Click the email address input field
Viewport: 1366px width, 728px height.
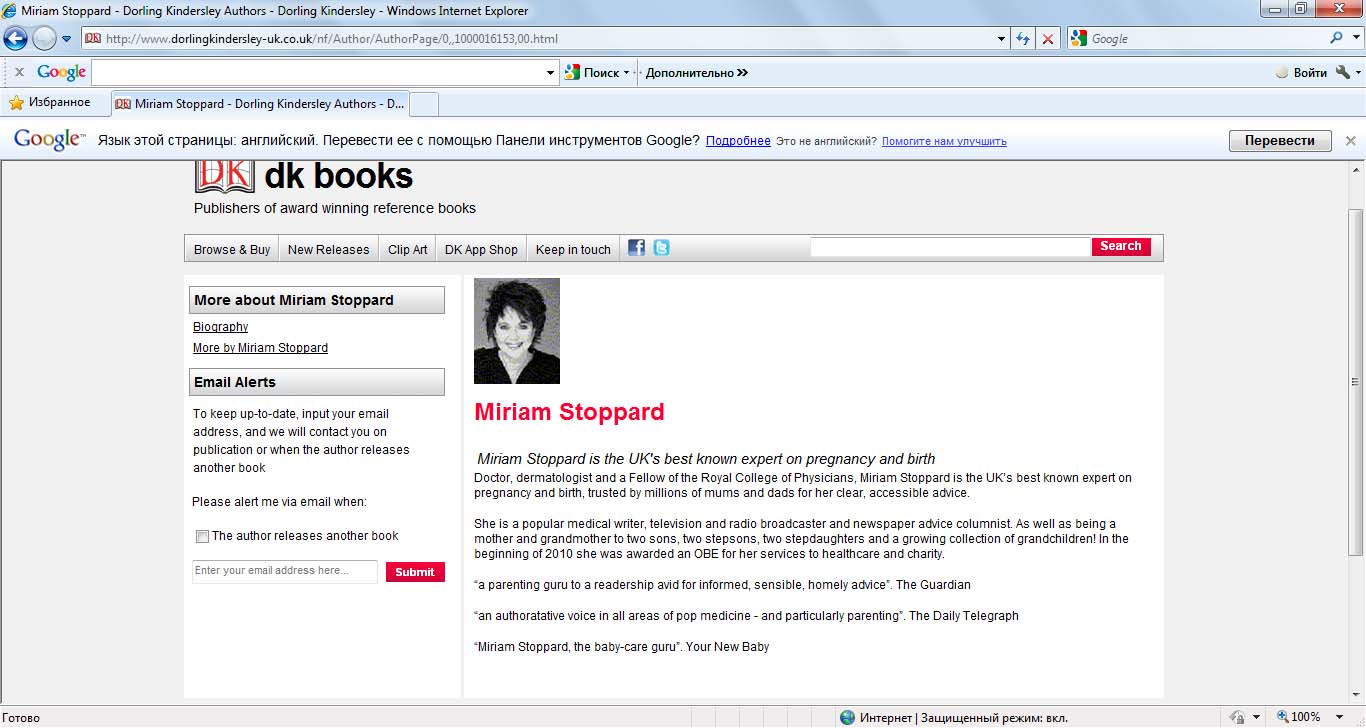285,571
